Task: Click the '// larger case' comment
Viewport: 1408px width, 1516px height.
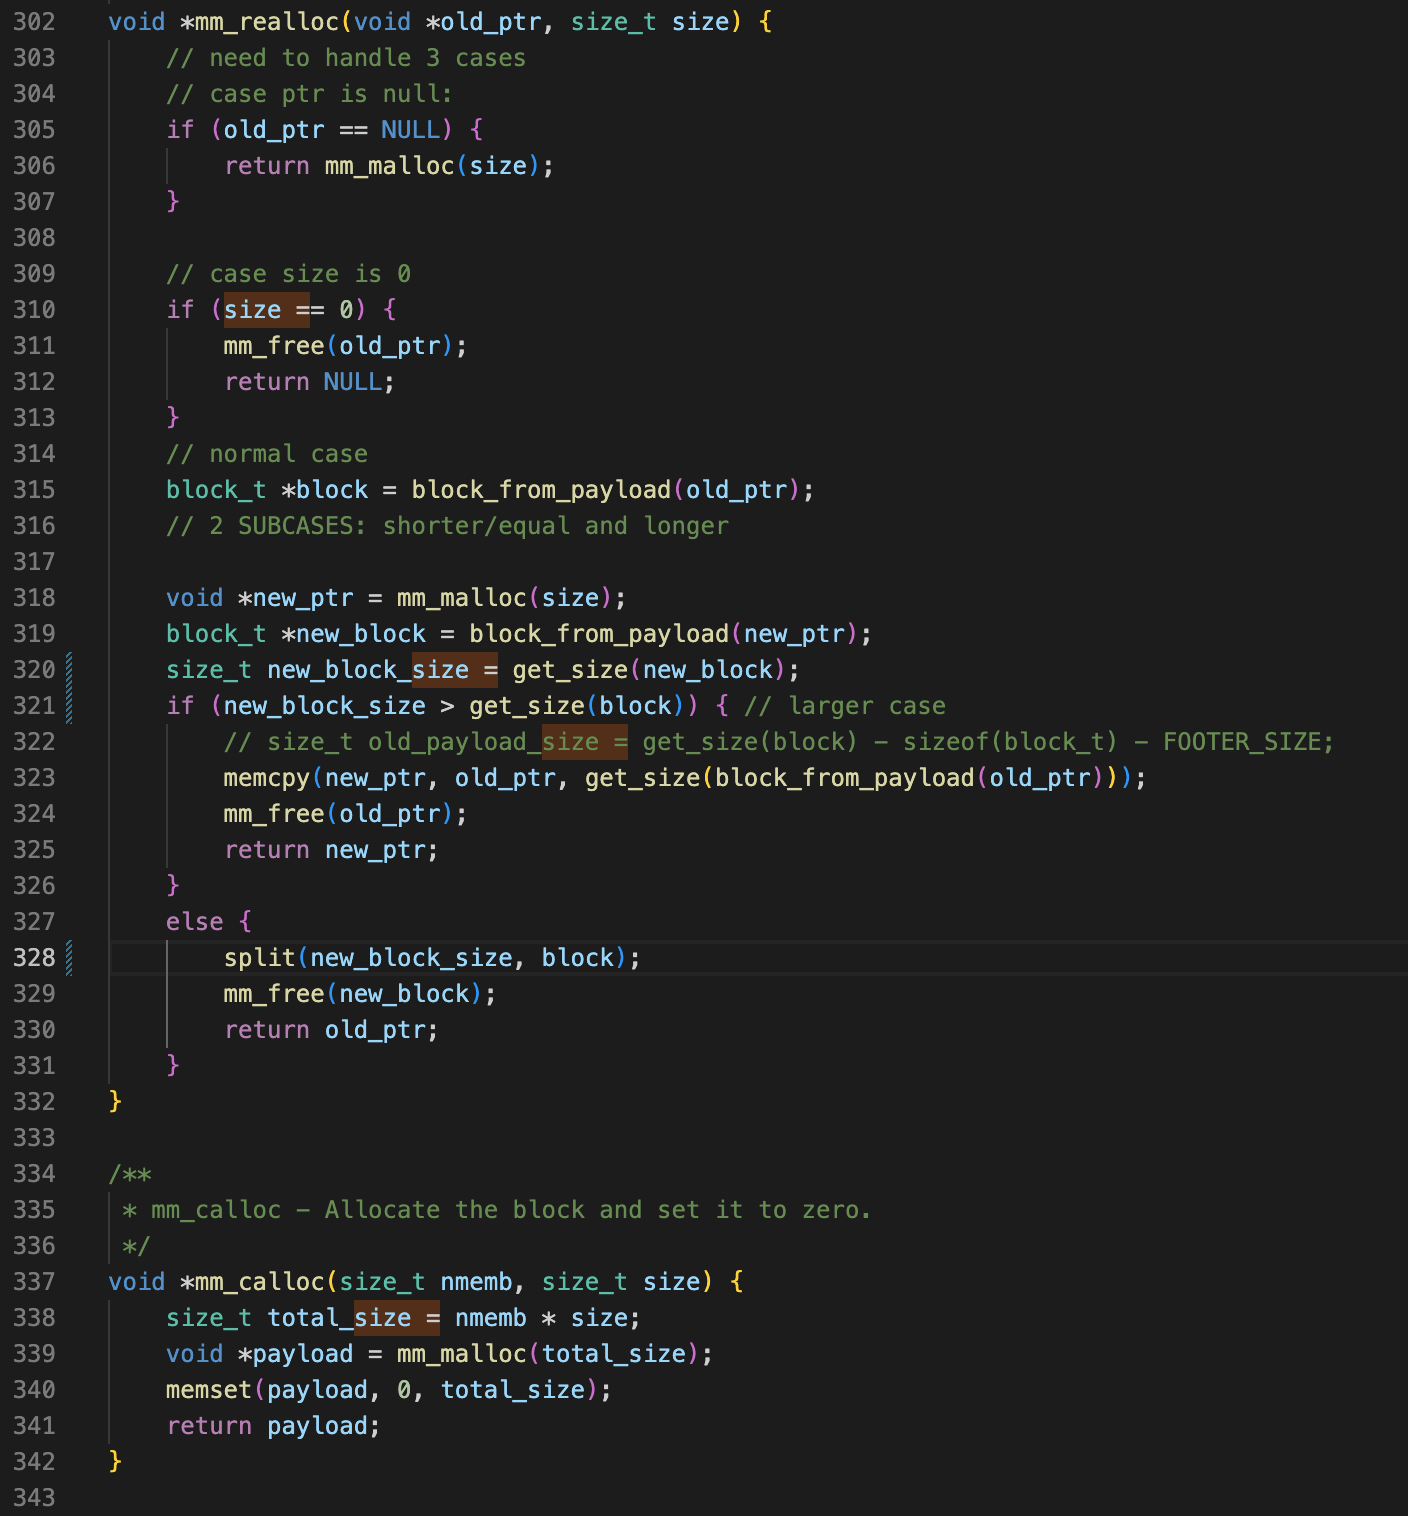Action: click(845, 706)
